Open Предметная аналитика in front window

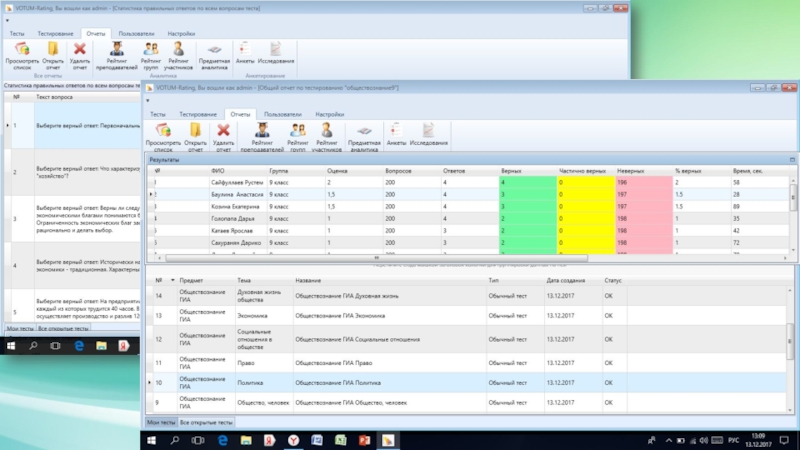click(364, 131)
